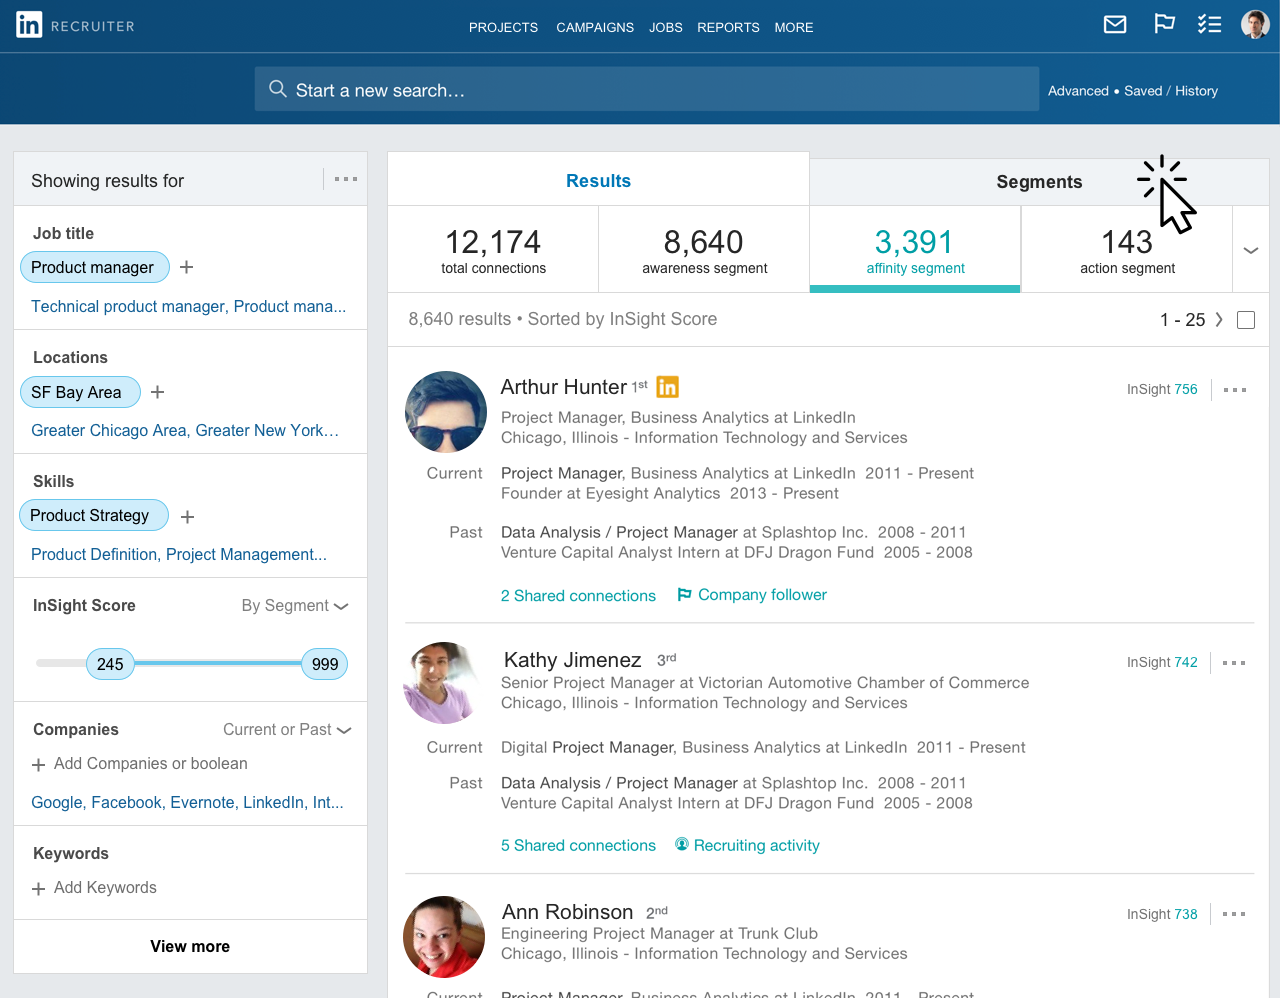
Task: Open more options for Ann Robinson
Action: coord(1235,914)
